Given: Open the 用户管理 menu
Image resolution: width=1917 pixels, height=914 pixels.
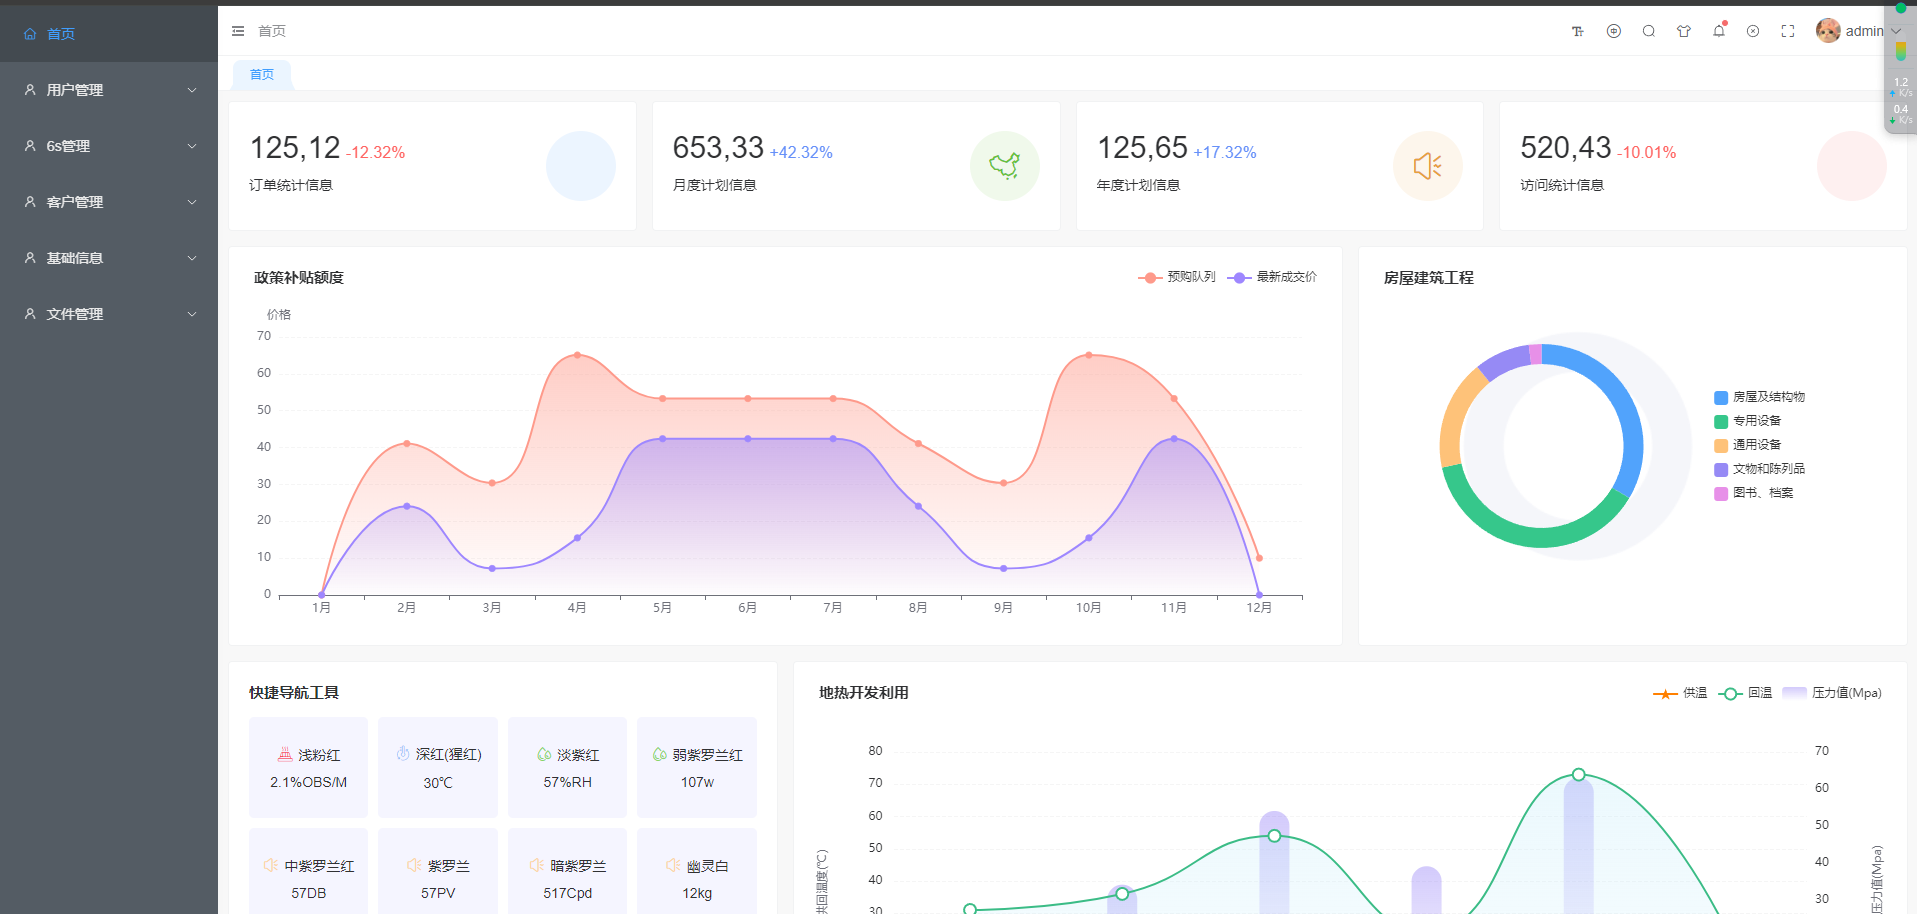Looking at the screenshot, I should pos(109,90).
